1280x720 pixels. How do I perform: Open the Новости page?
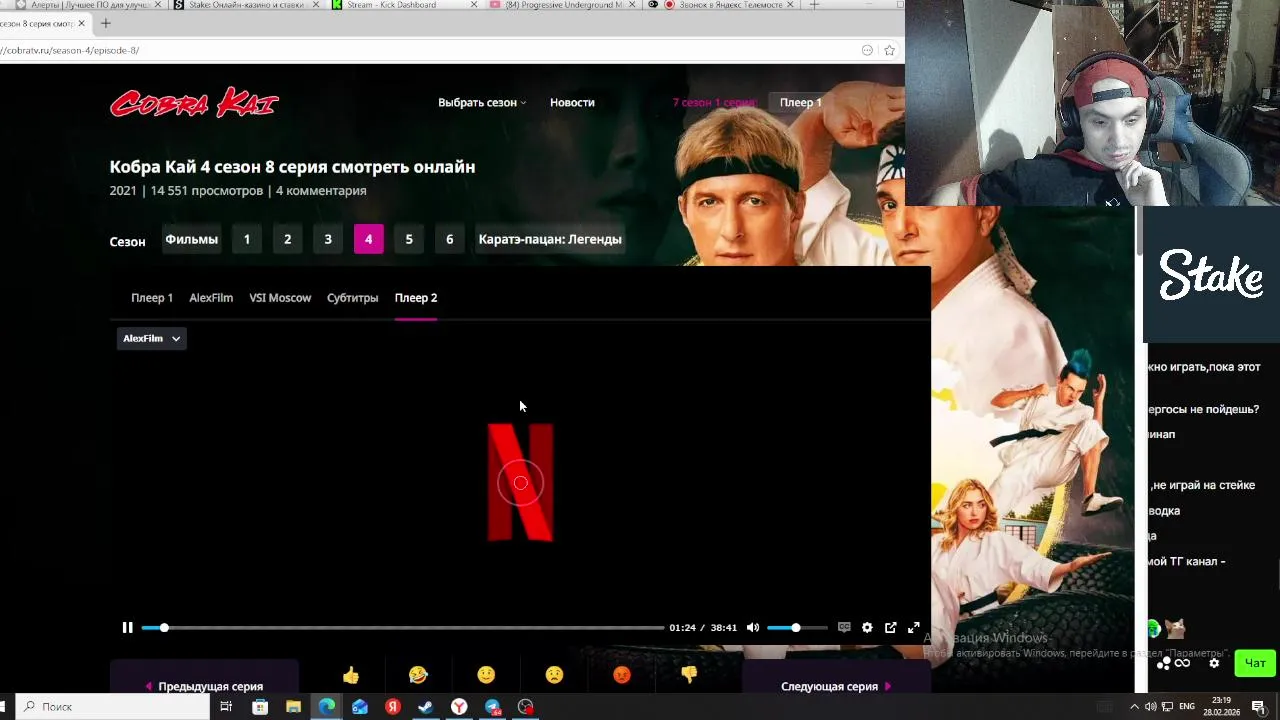pyautogui.click(x=572, y=102)
